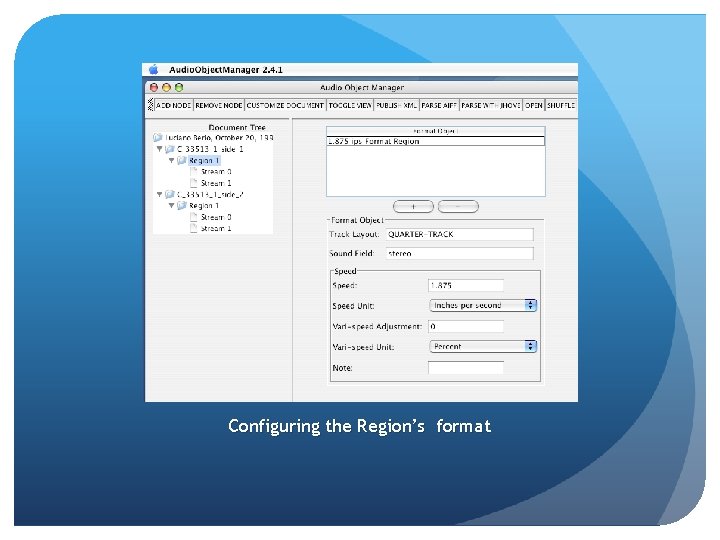Select Region 1 under C_33513_1_side_2
720x540 pixels.
click(204, 206)
